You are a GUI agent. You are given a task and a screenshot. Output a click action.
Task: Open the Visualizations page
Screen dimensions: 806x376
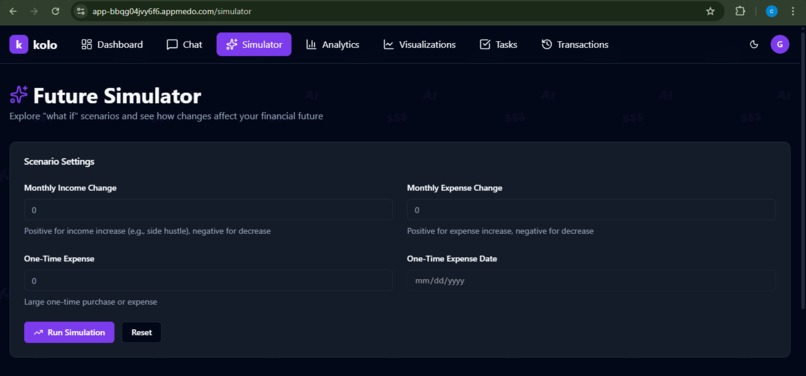tap(419, 44)
